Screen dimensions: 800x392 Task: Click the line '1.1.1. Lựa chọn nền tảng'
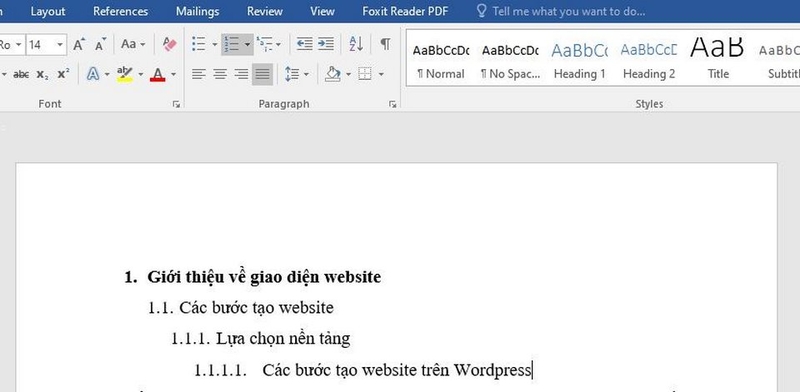pos(261,339)
